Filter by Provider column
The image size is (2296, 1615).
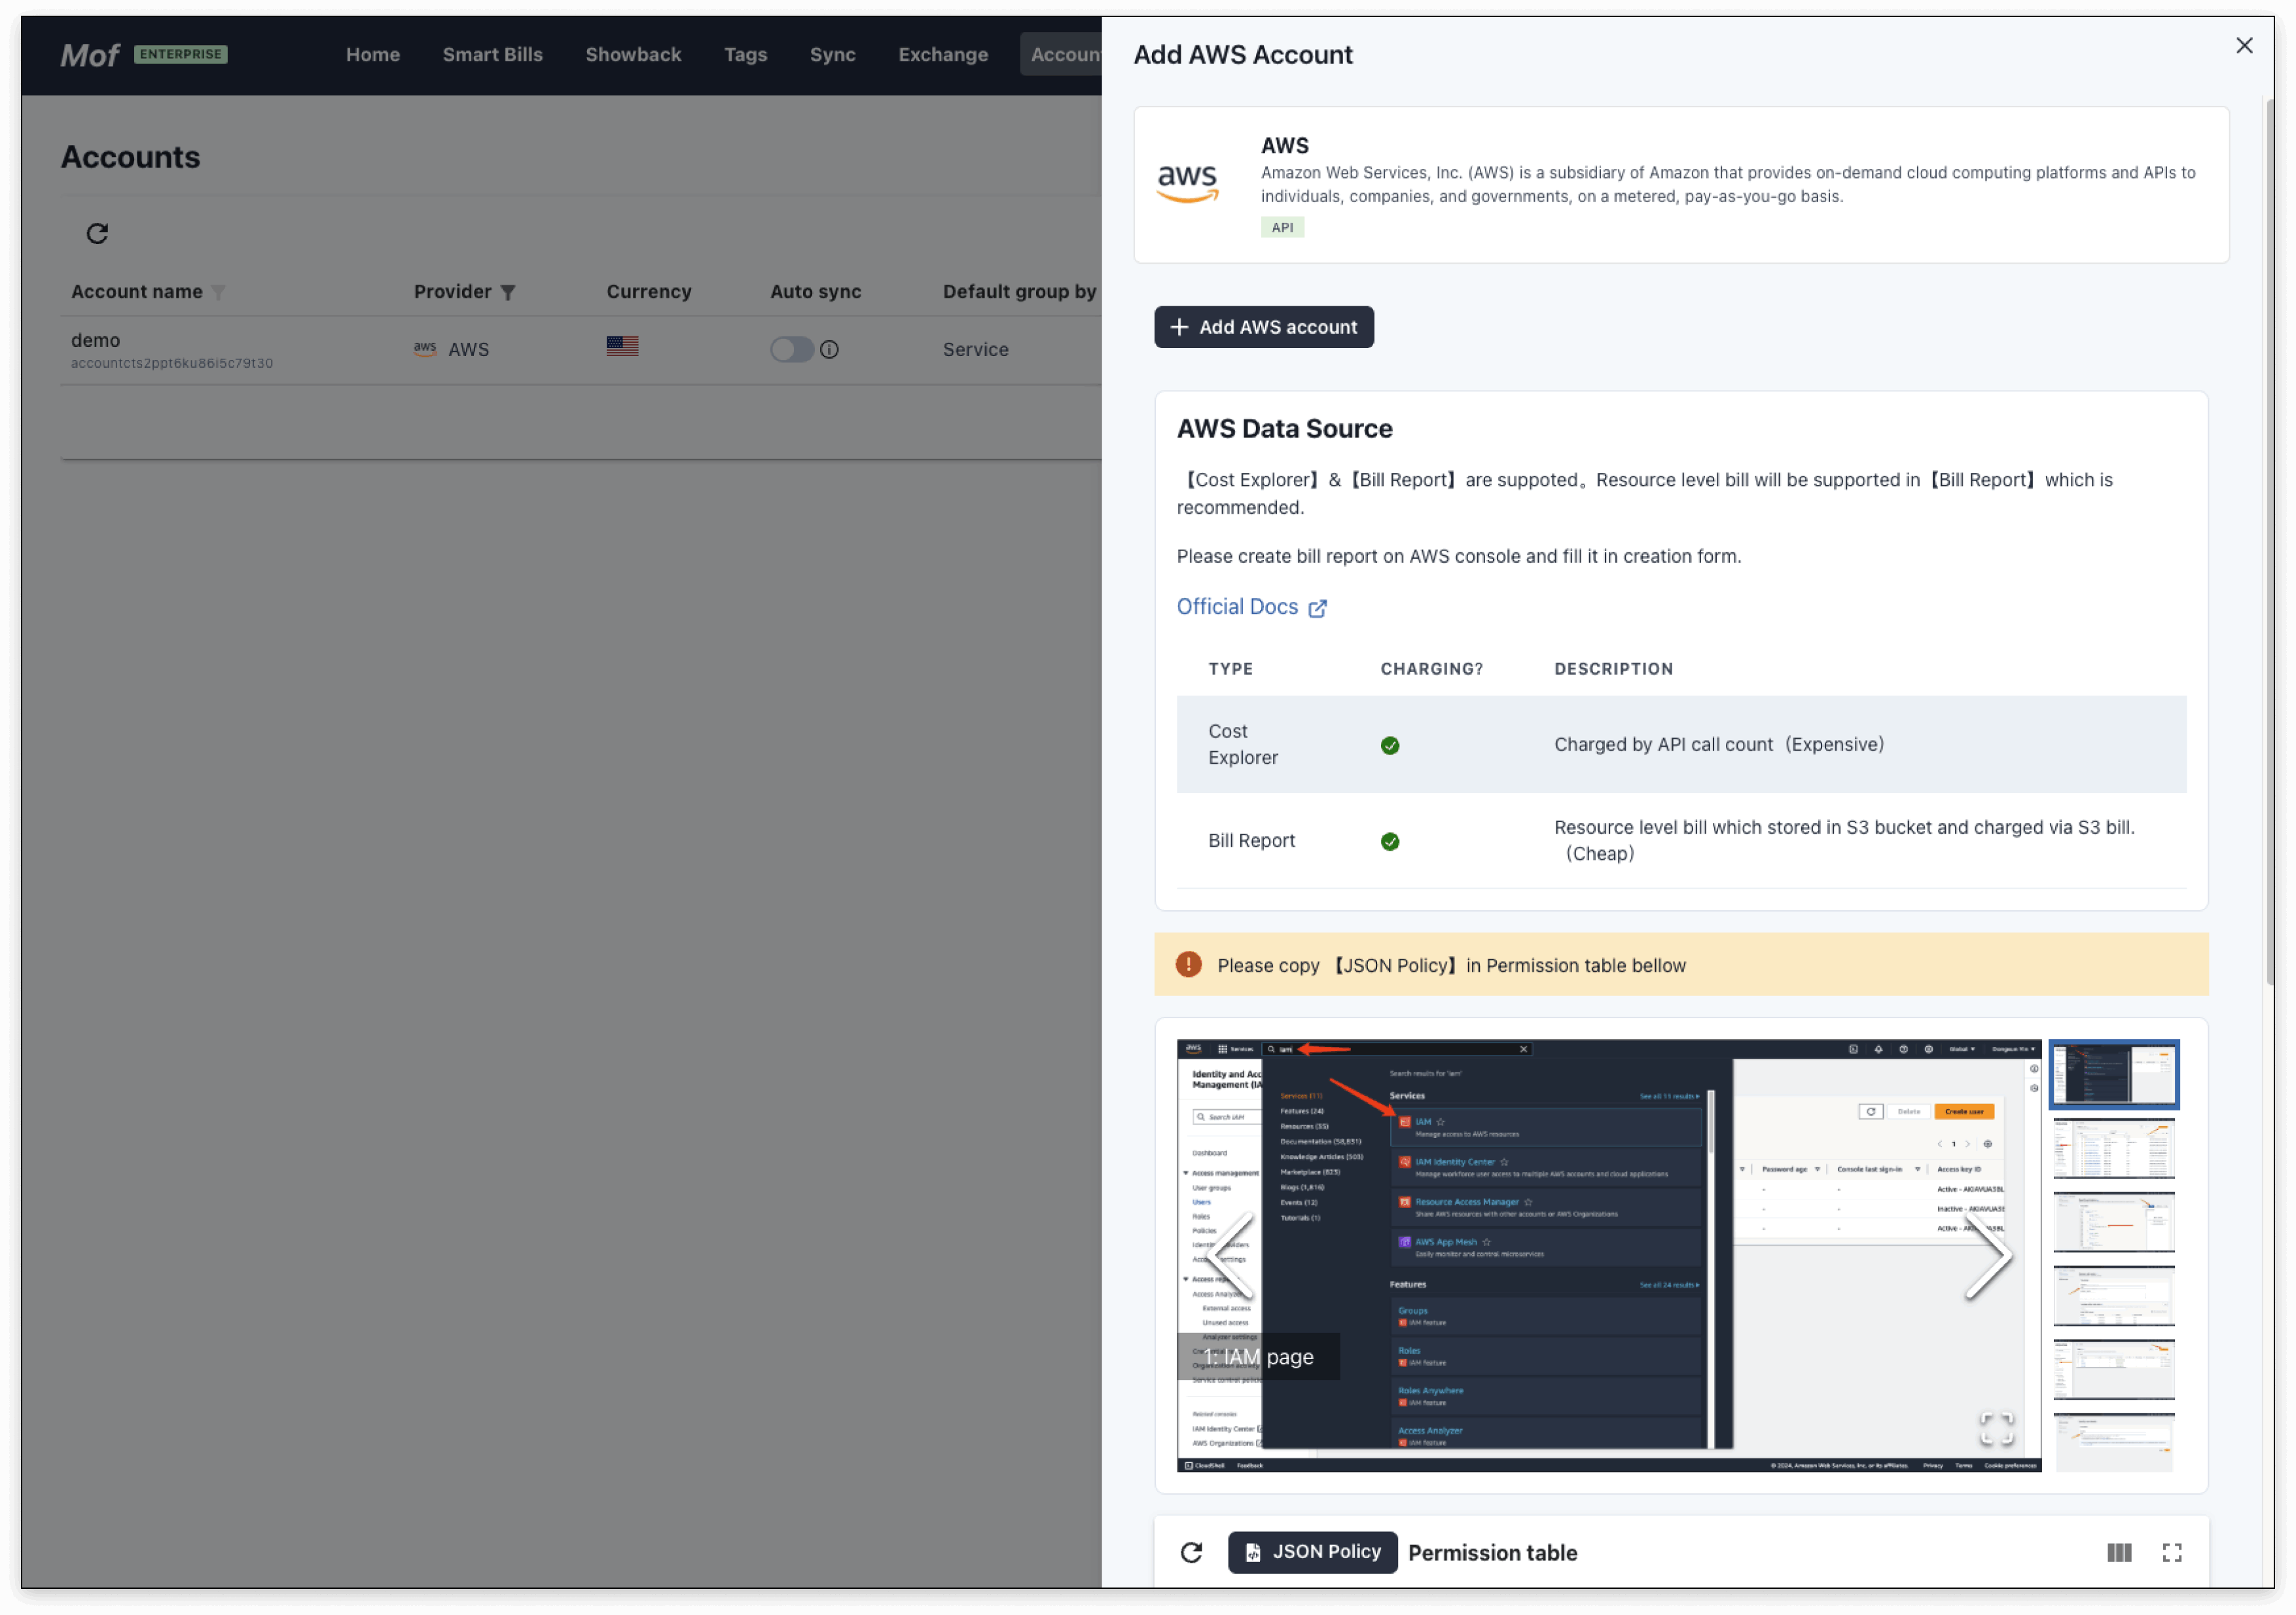(508, 293)
